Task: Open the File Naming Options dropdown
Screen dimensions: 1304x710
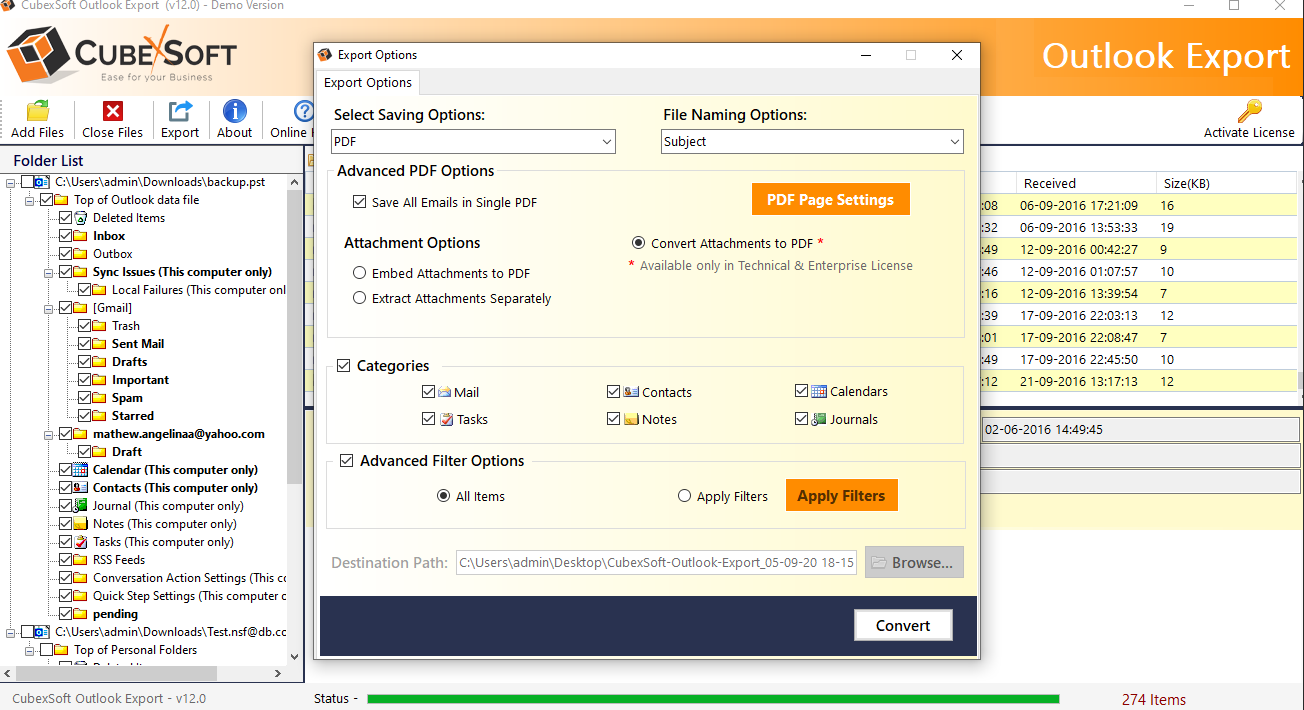Action: [x=812, y=142]
